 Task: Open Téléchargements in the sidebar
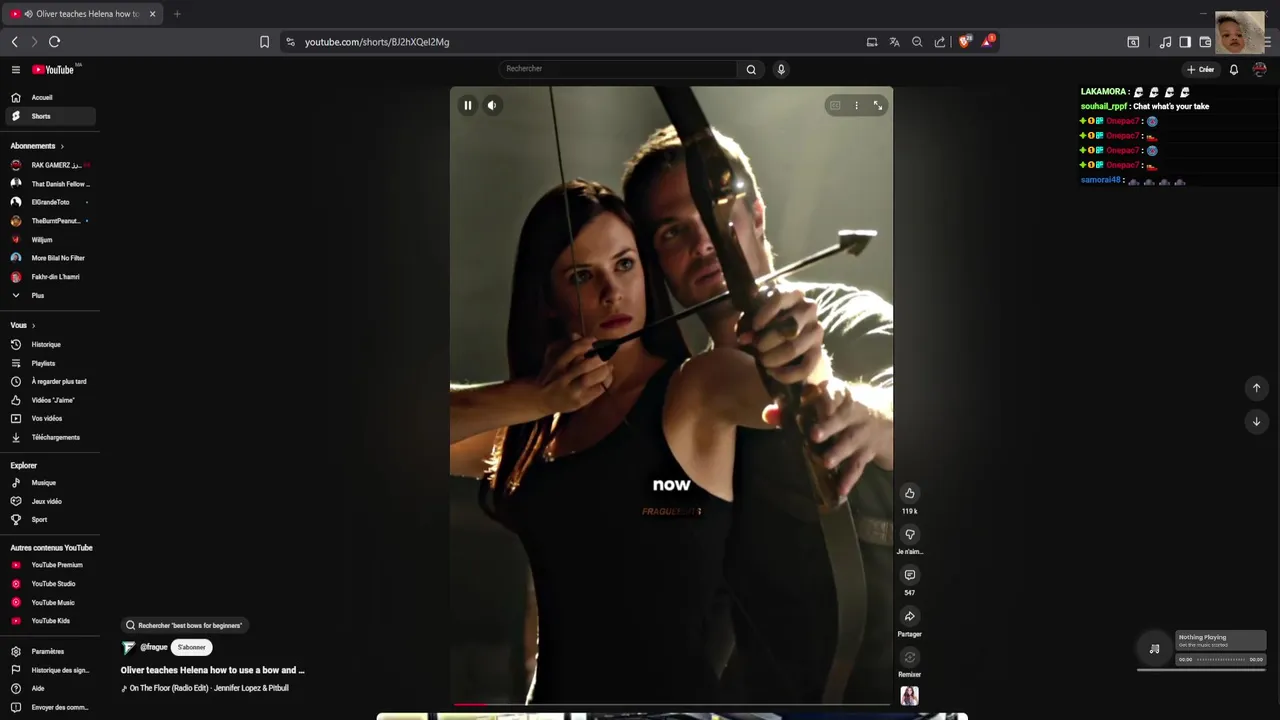pyautogui.click(x=50, y=437)
